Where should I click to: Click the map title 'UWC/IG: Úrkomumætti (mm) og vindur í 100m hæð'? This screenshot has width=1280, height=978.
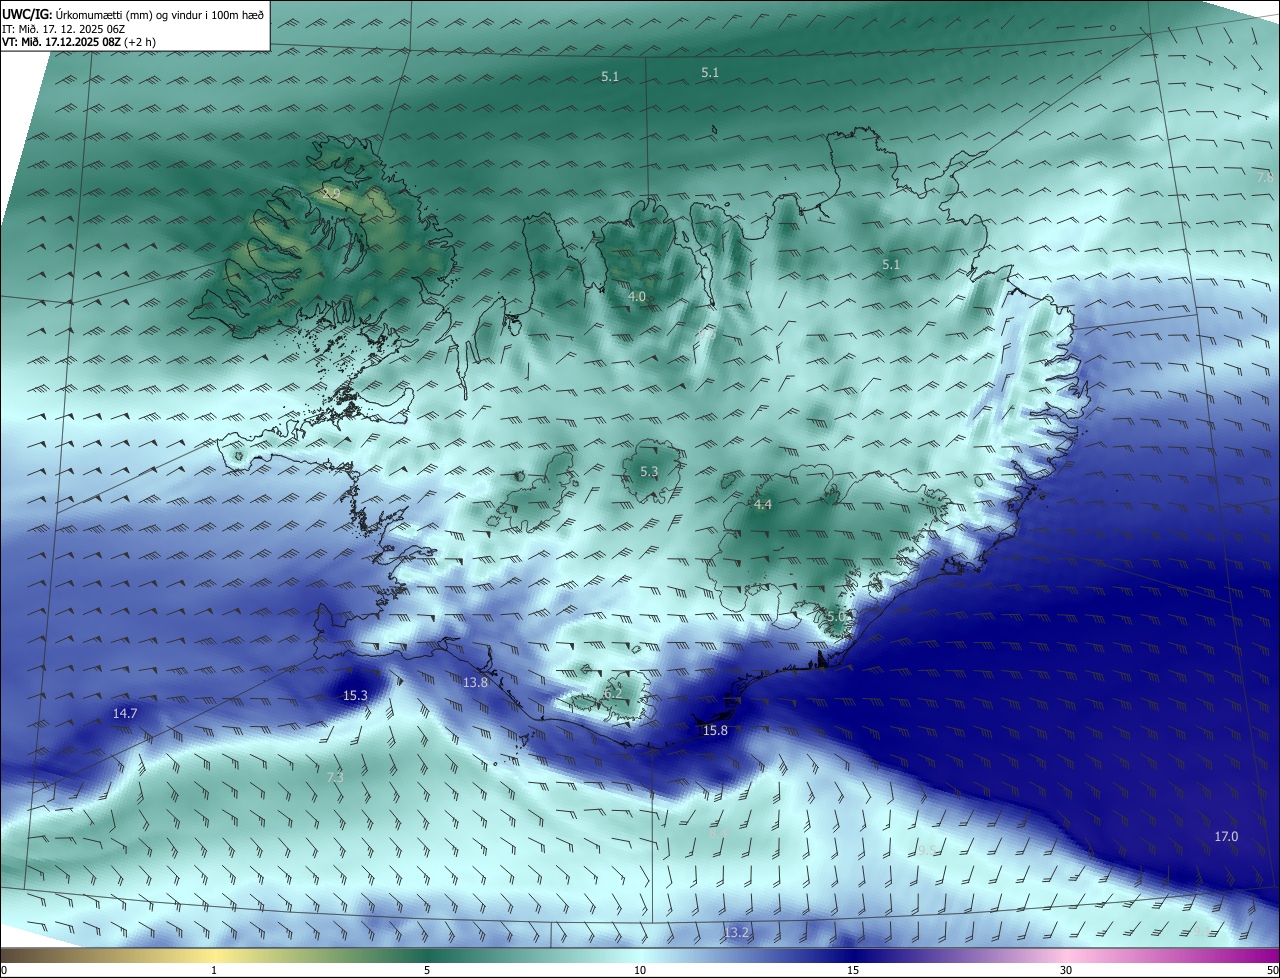pos(133,14)
